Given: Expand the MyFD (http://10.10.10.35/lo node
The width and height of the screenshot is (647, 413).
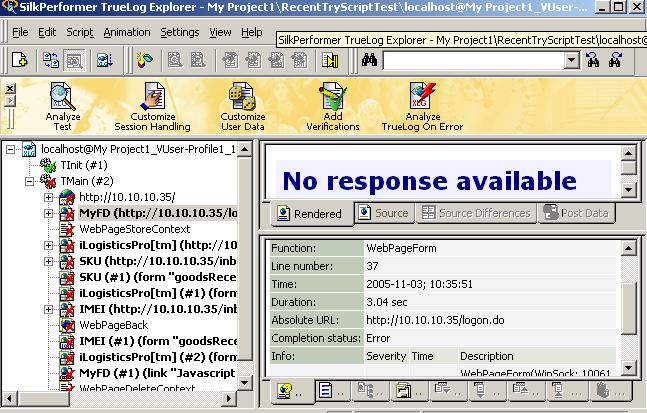Looking at the screenshot, I should click(48, 213).
